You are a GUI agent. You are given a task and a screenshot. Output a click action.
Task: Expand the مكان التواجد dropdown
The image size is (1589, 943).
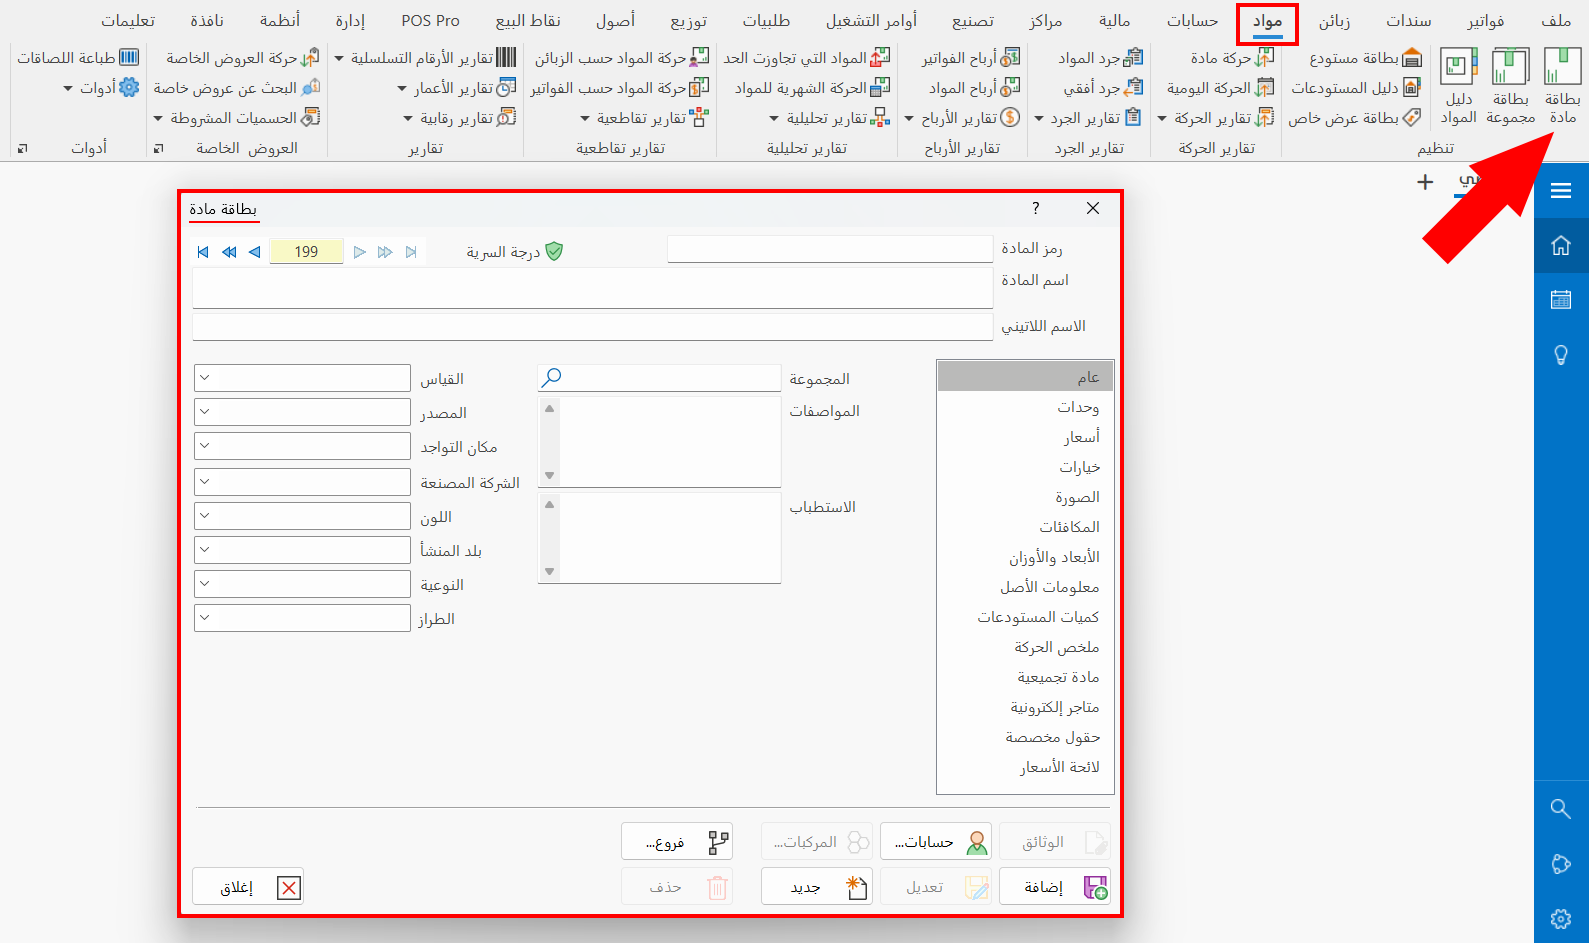click(204, 446)
